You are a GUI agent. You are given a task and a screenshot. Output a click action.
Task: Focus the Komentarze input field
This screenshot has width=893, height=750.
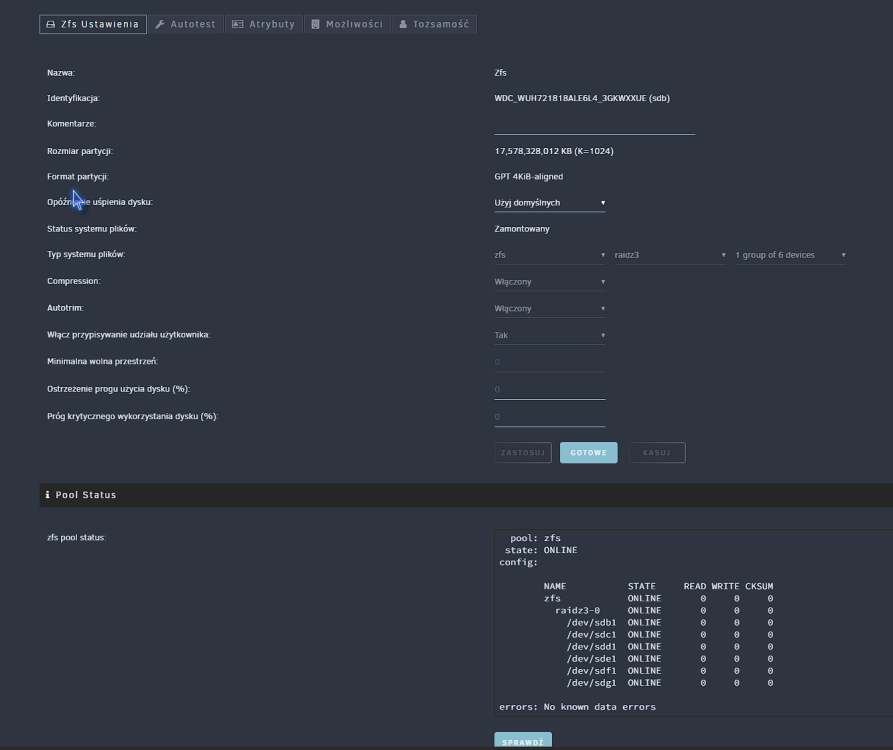[x=595, y=127]
